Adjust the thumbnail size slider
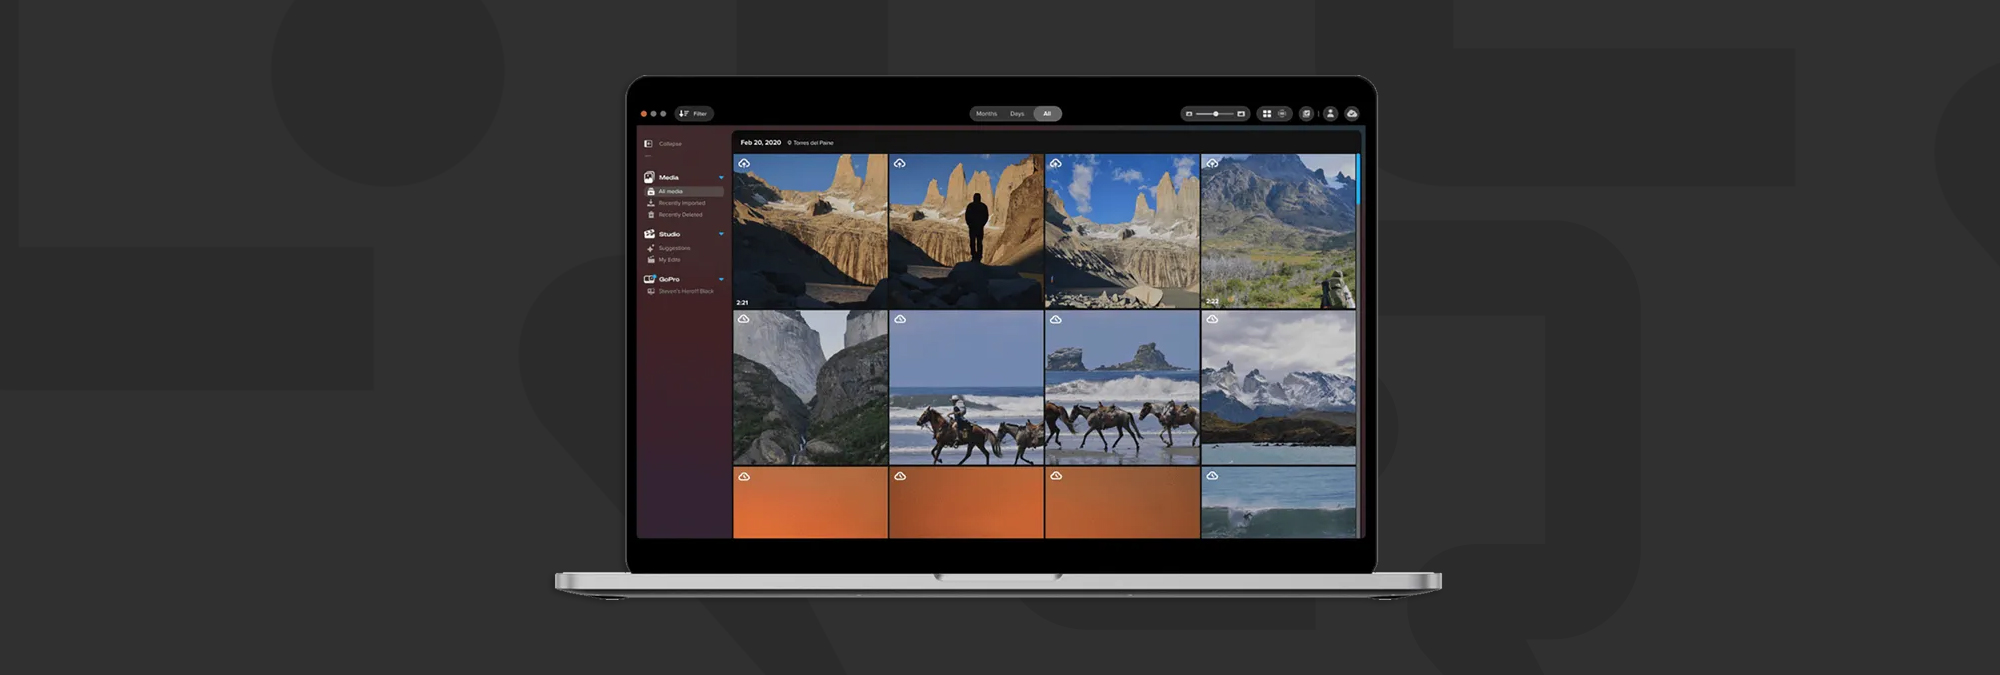Screen dimensions: 2000x675 coord(1215,114)
